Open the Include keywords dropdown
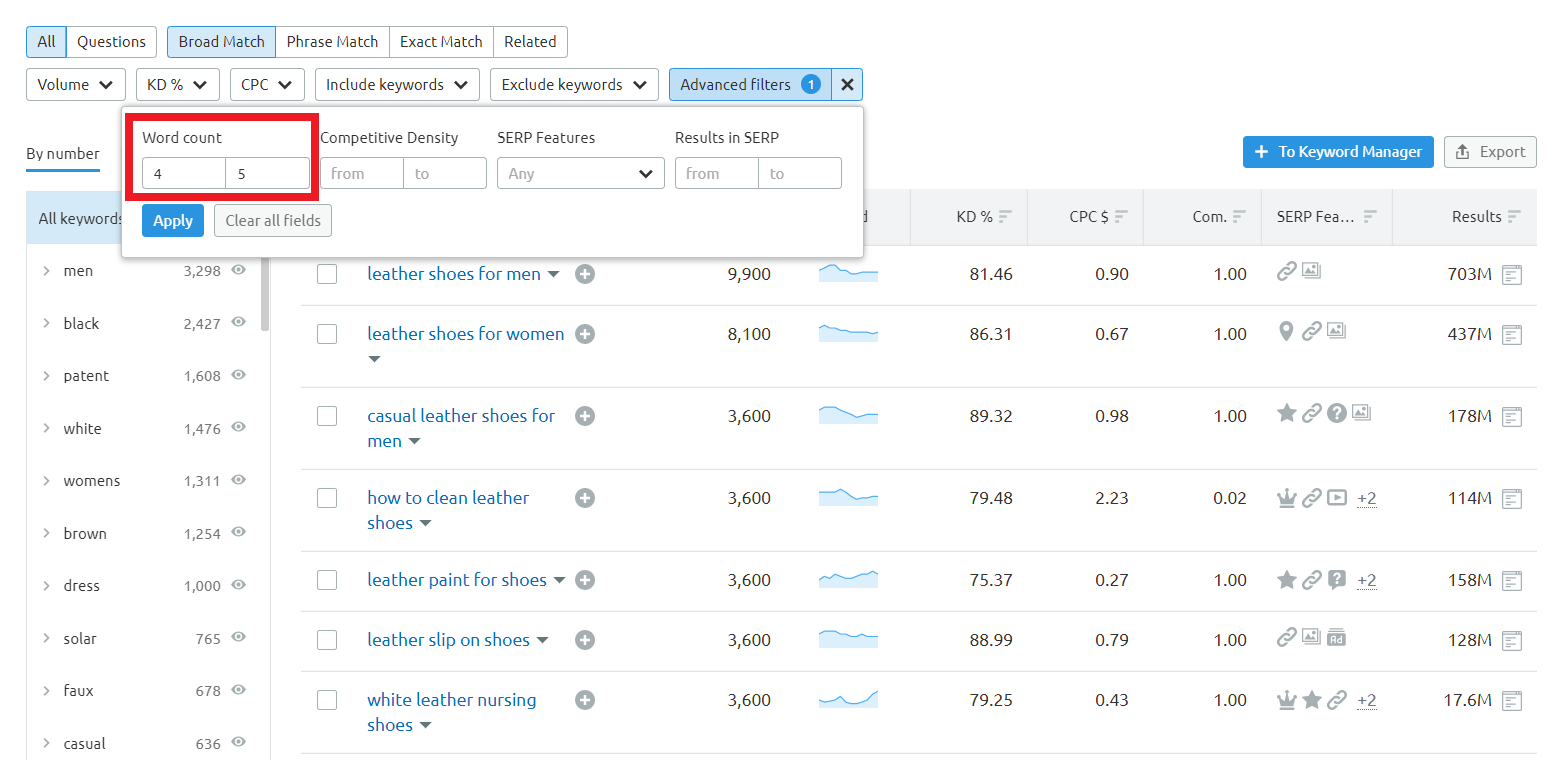Screen dimensions: 1555x760 point(397,84)
